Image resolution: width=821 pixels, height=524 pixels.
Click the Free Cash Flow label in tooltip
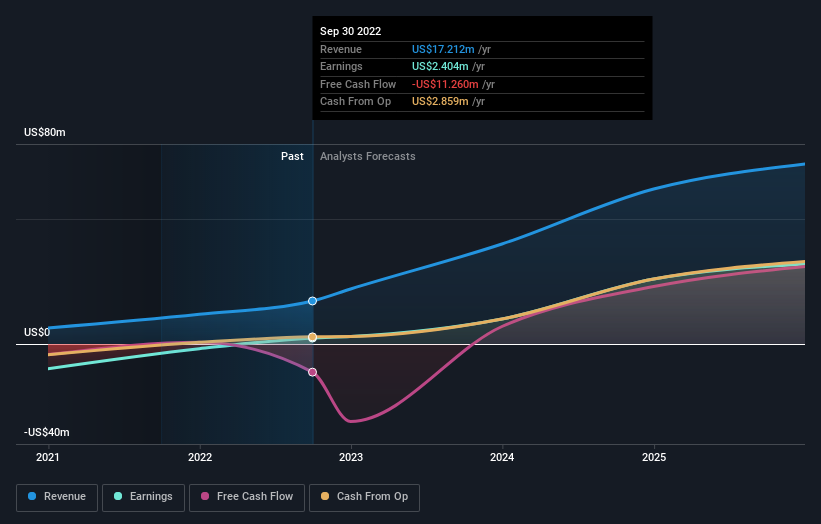tap(358, 84)
